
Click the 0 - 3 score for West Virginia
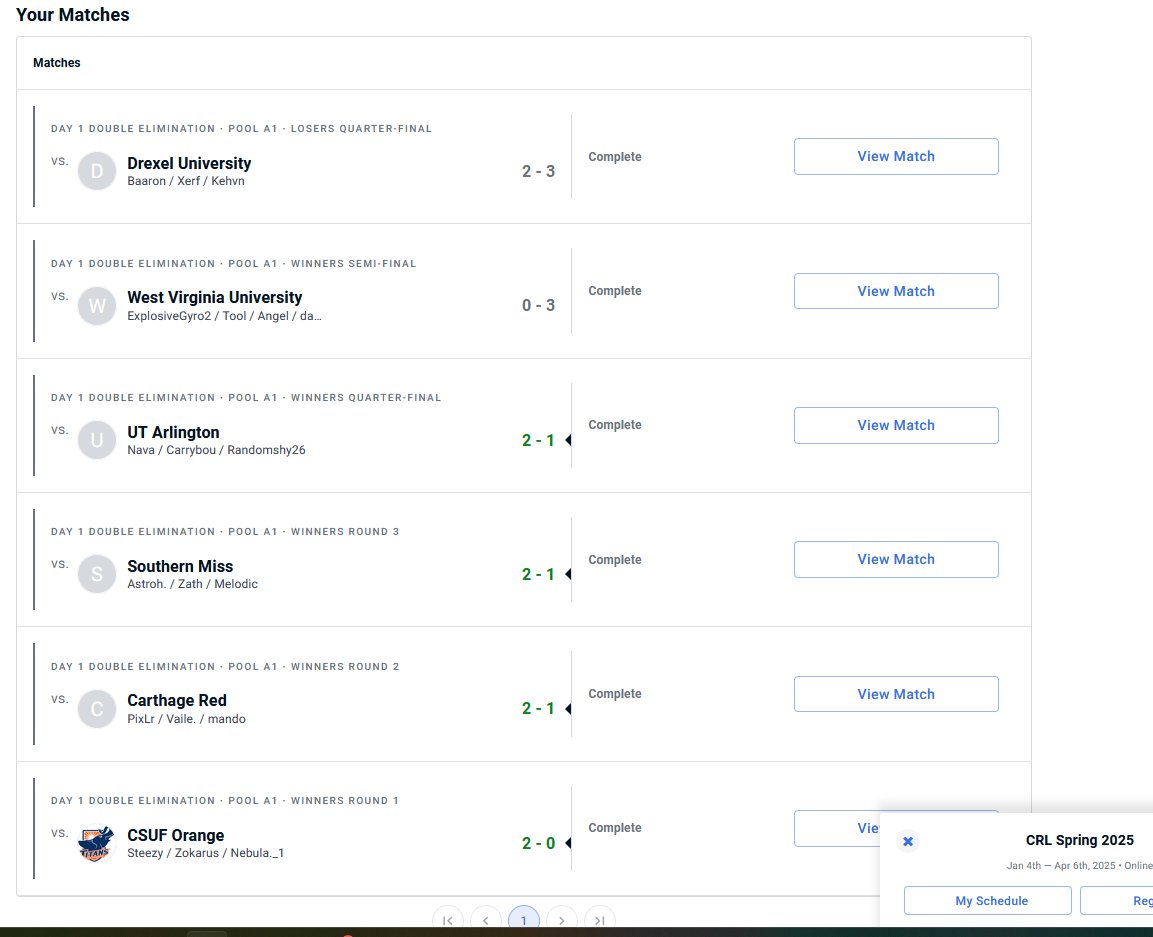[x=538, y=305]
